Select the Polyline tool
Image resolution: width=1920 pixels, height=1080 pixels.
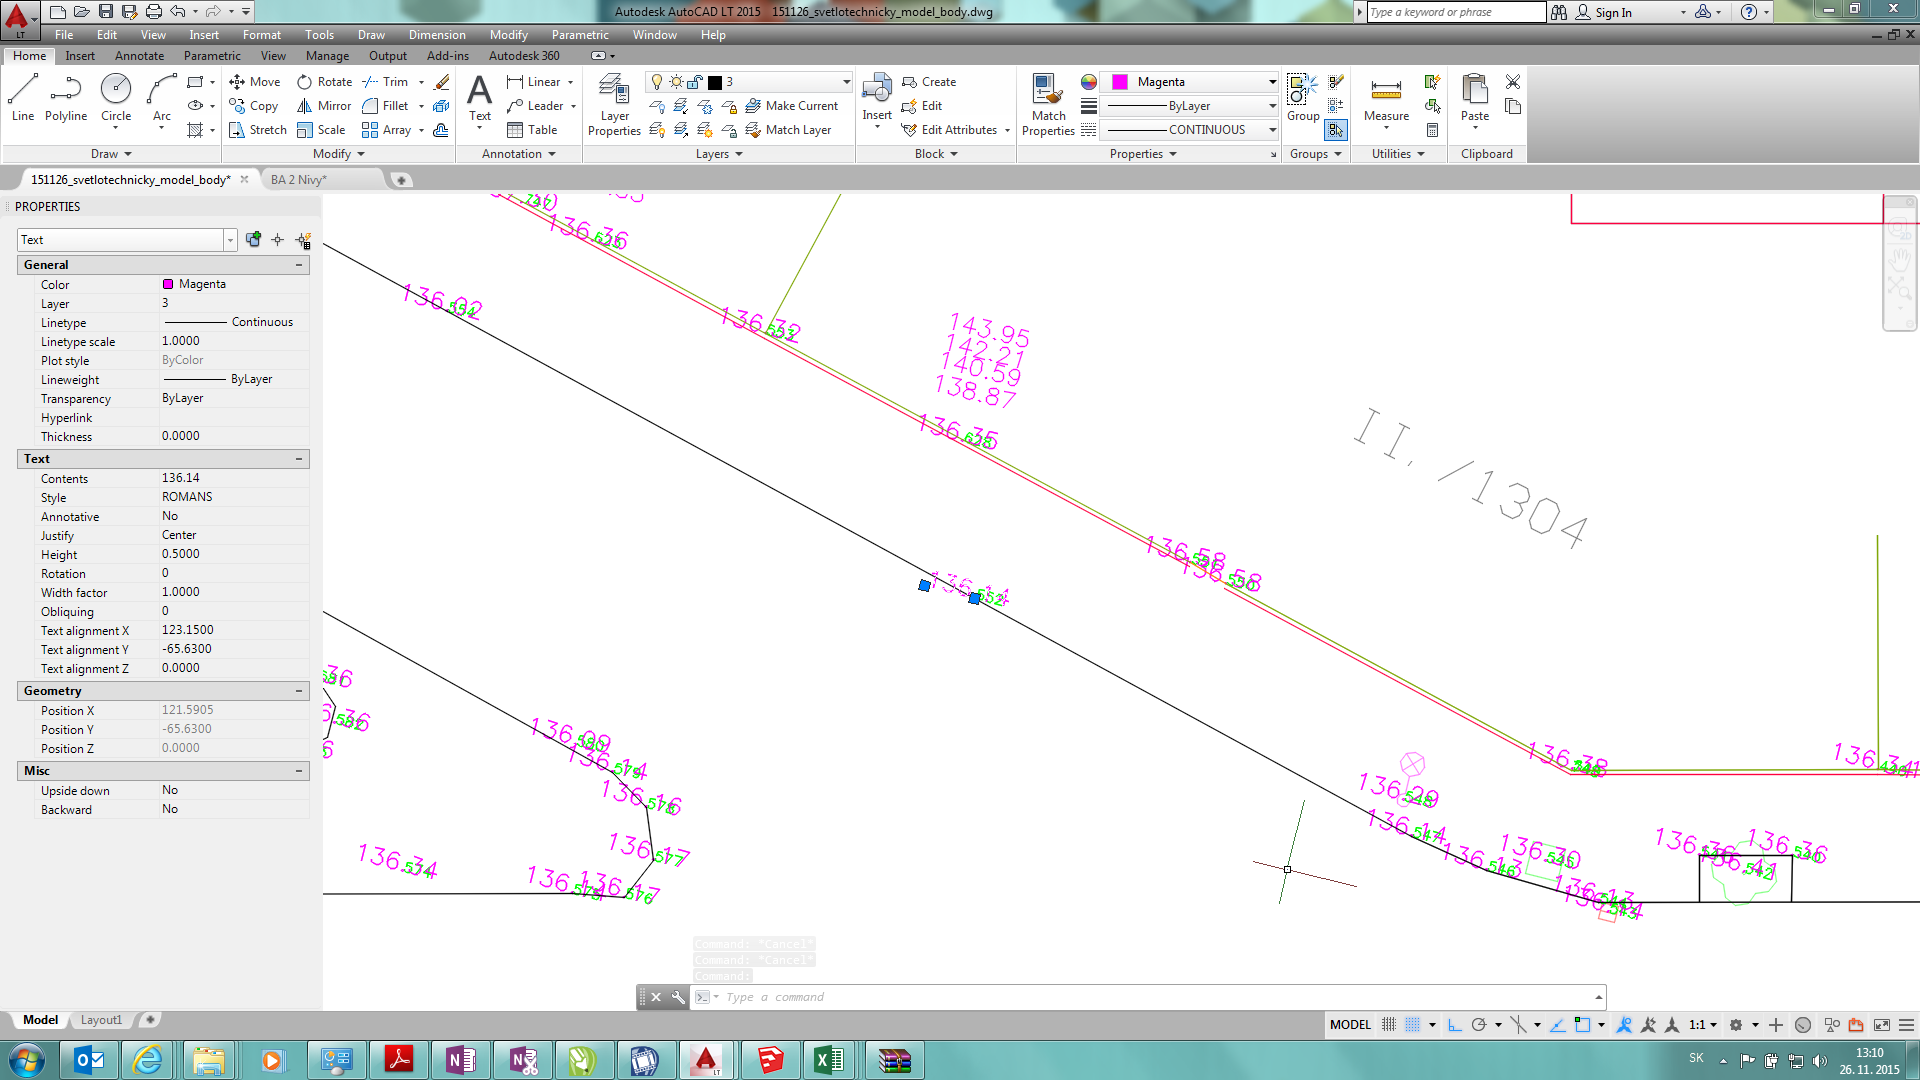pyautogui.click(x=66, y=98)
